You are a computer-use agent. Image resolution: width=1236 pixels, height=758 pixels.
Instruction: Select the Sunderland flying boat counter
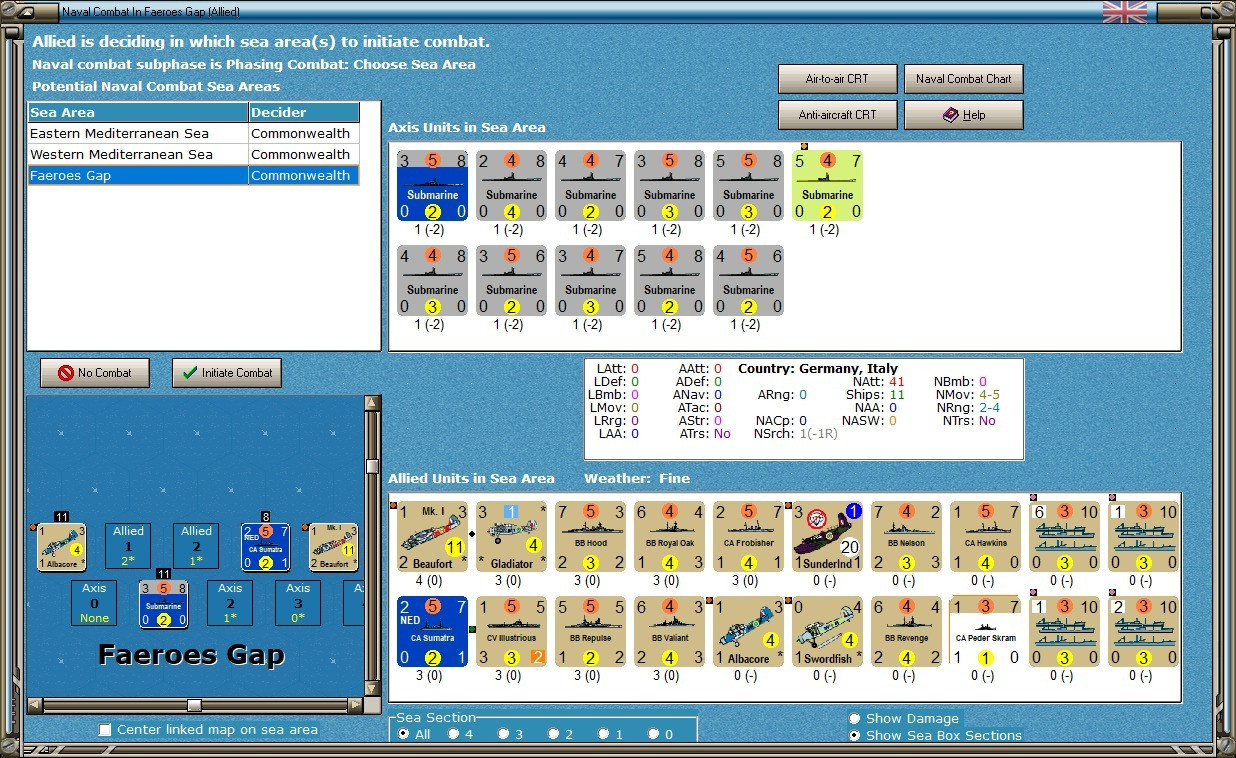[x=827, y=536]
